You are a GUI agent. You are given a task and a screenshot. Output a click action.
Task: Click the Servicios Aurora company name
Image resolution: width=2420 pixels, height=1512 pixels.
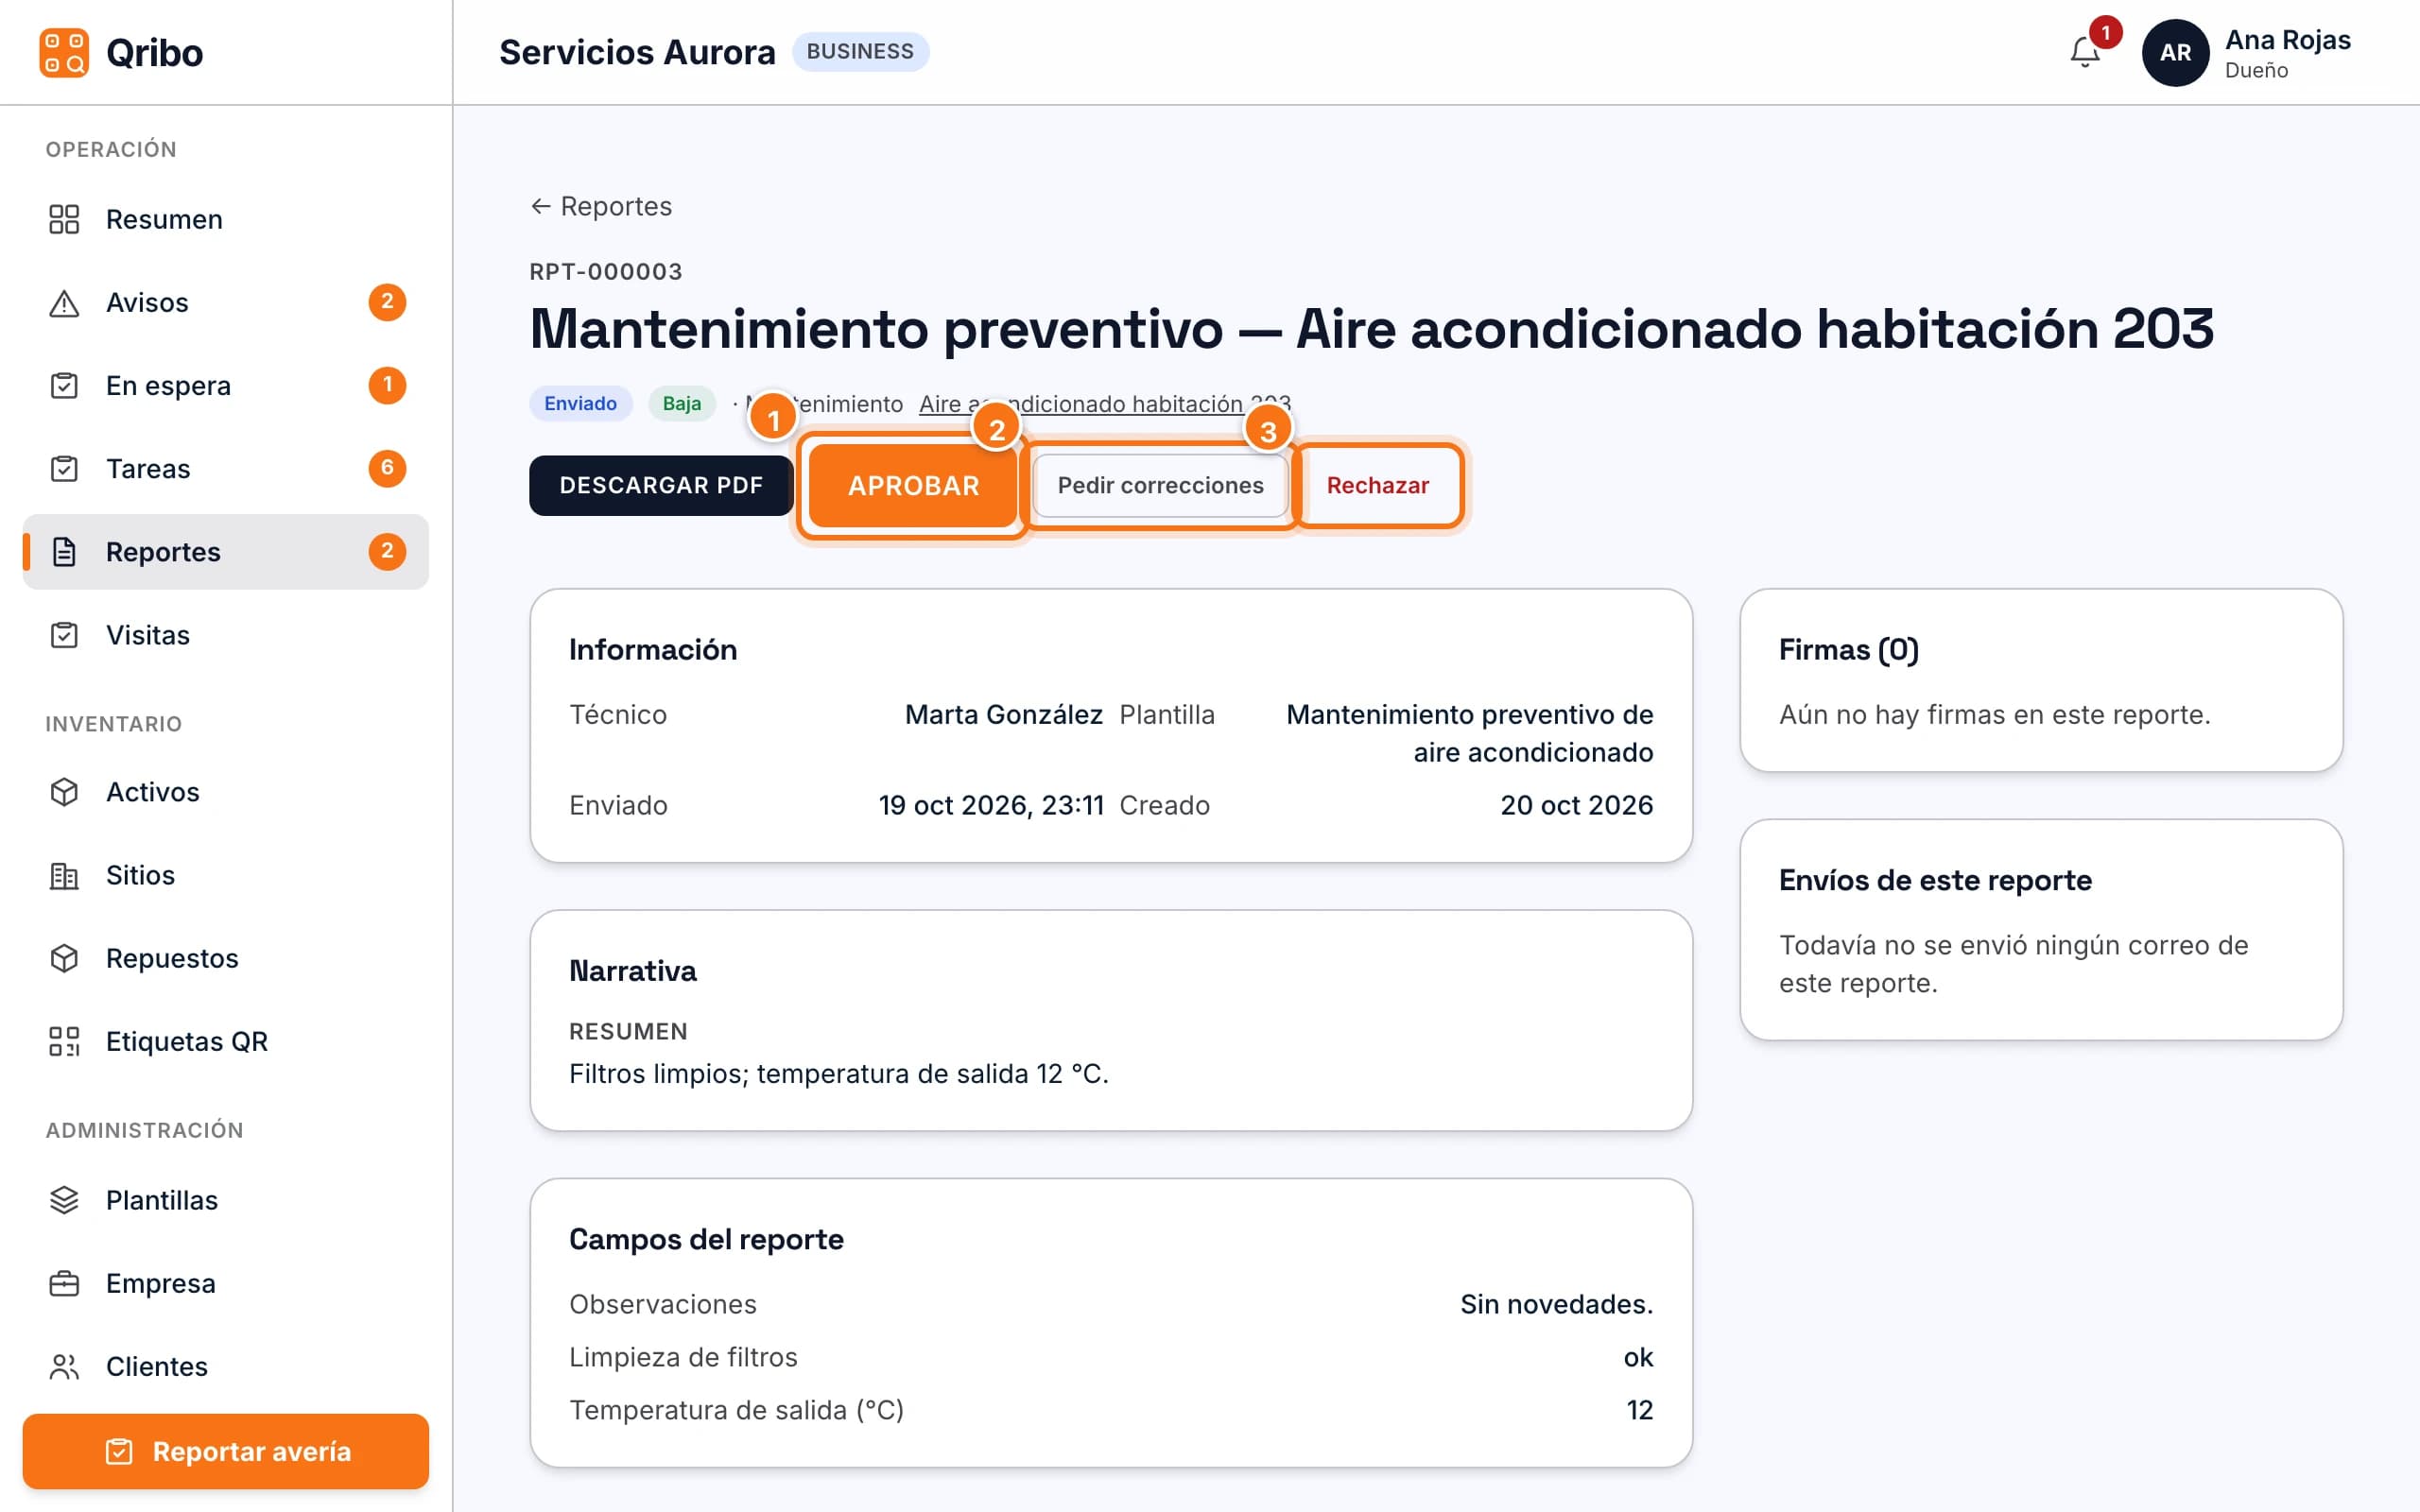click(x=637, y=52)
